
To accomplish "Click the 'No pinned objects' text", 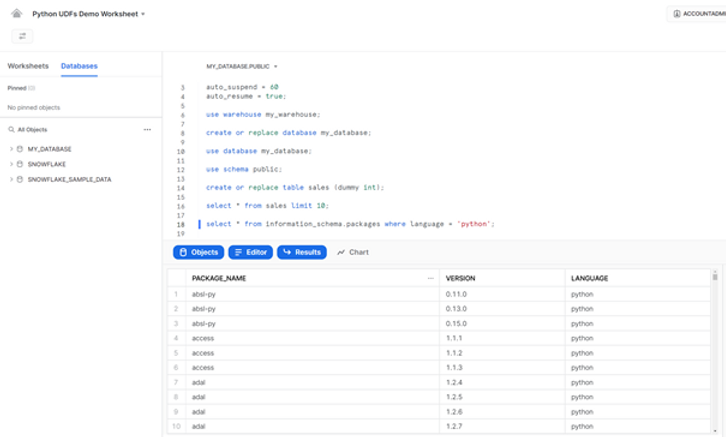I will point(34,107).
